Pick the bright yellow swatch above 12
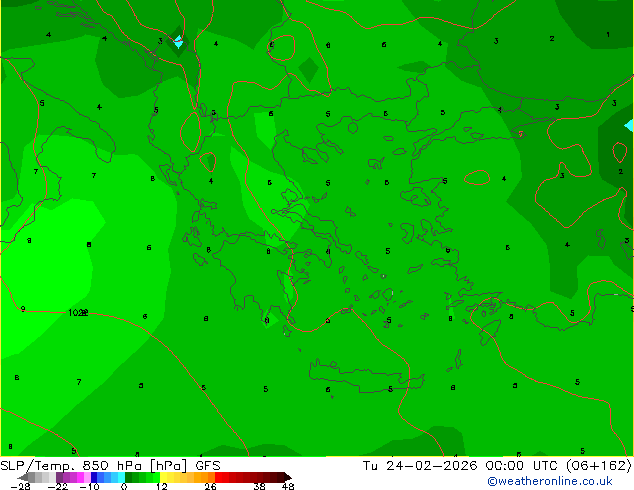The image size is (634, 490). [x=163, y=477]
